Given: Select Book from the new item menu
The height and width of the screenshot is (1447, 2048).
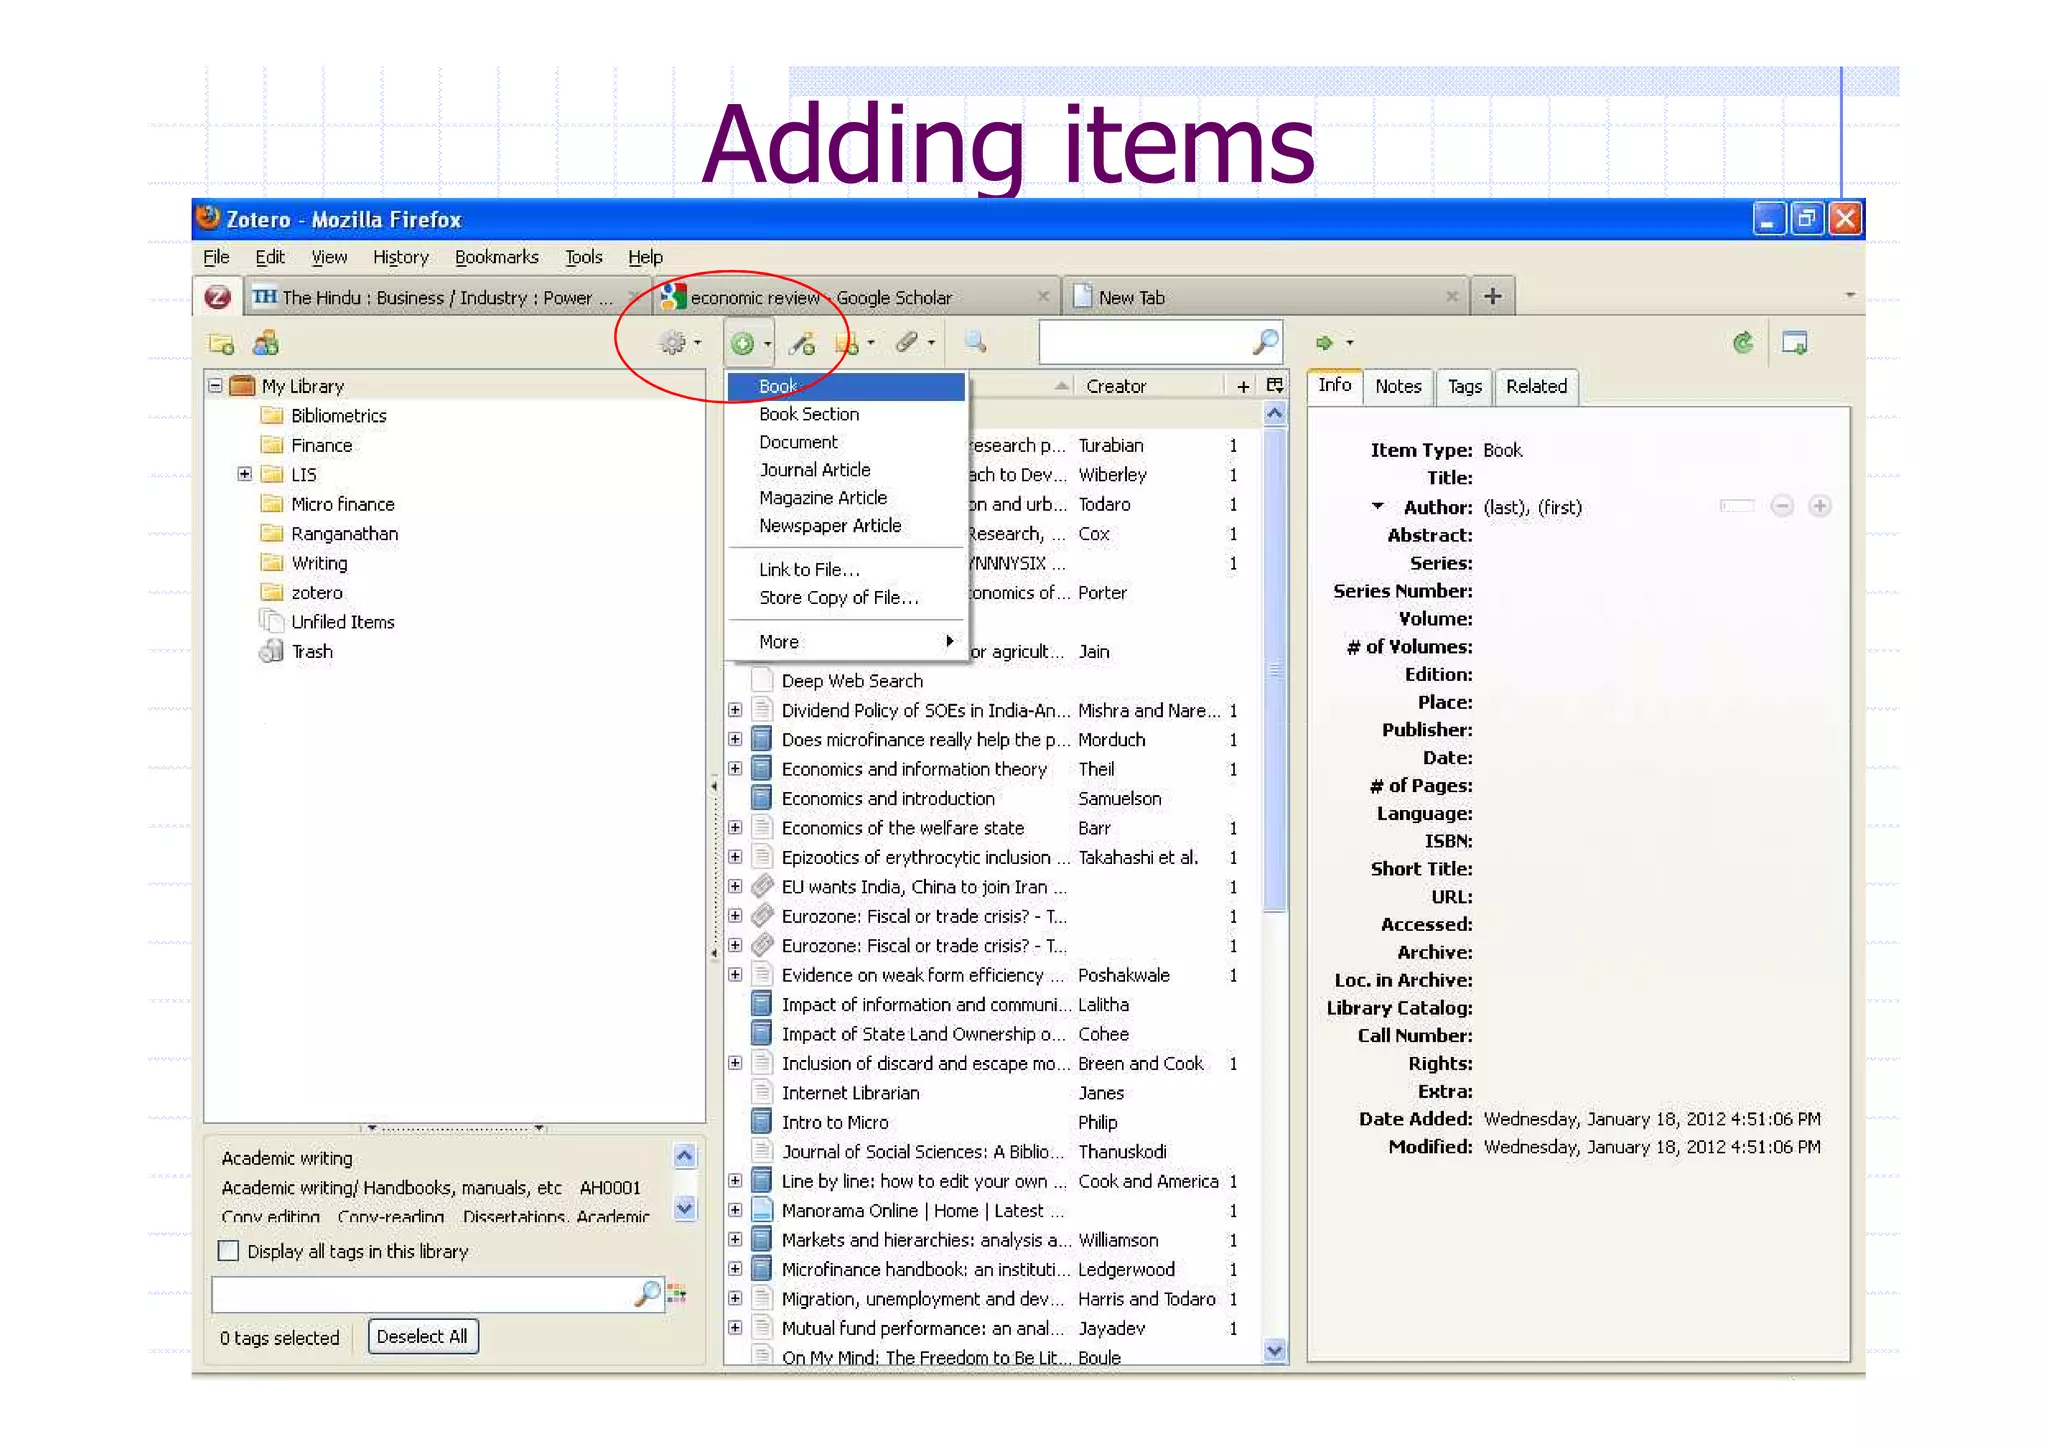Looking at the screenshot, I should pos(846,386).
